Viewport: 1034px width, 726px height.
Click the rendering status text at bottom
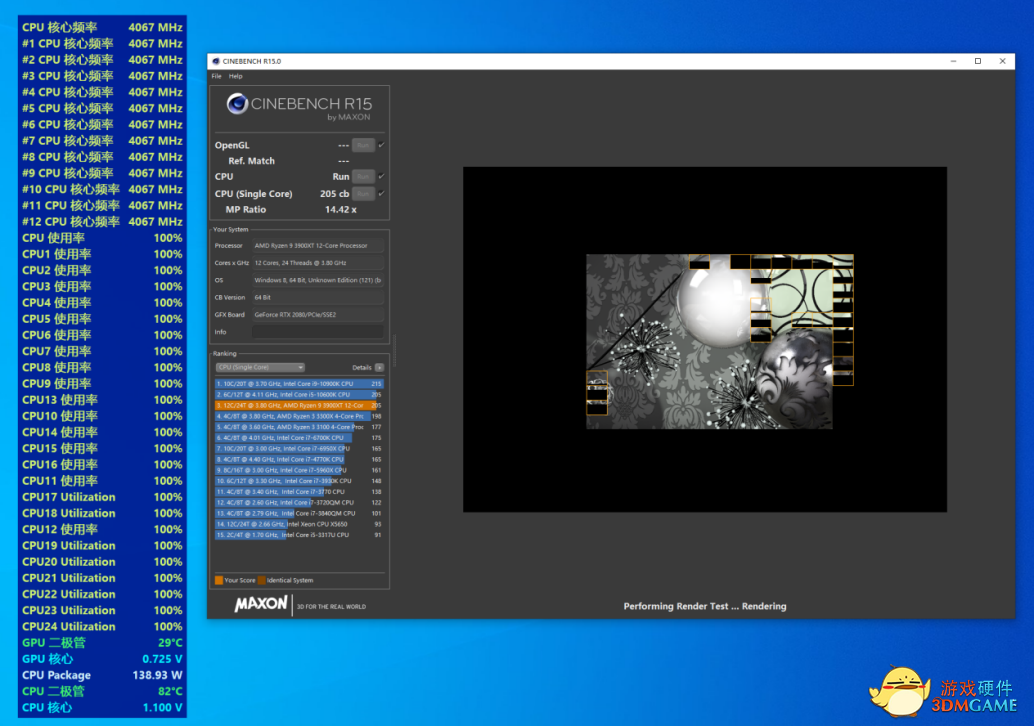coord(704,607)
